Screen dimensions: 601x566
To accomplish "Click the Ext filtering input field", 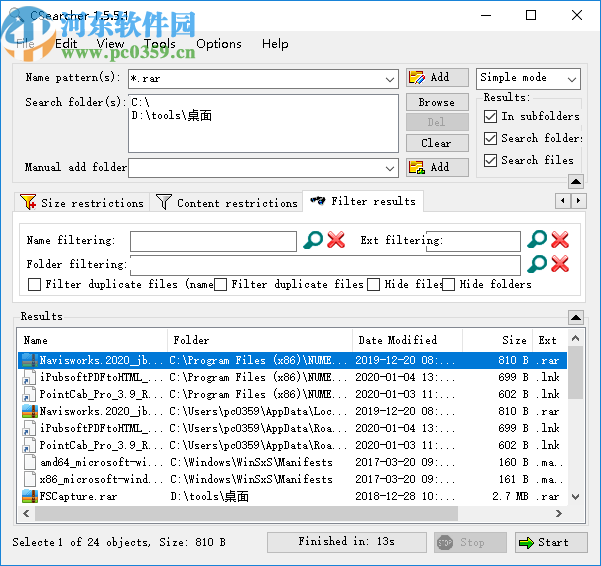I will click(x=473, y=241).
